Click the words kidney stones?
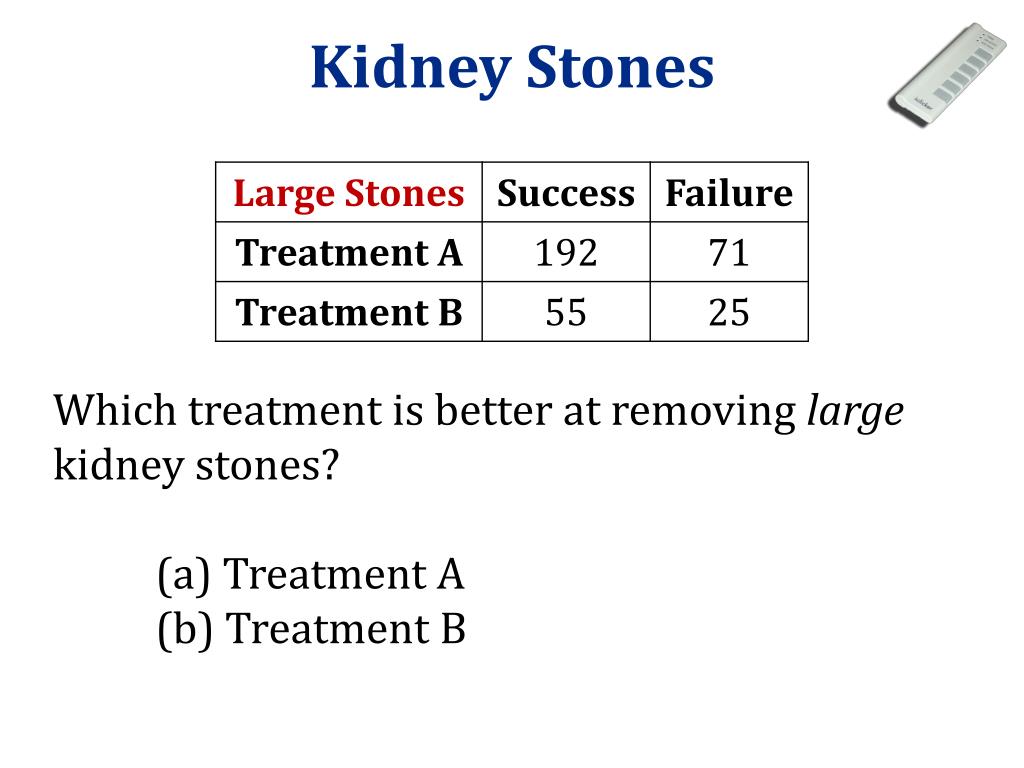The height and width of the screenshot is (768, 1024). pos(197,468)
